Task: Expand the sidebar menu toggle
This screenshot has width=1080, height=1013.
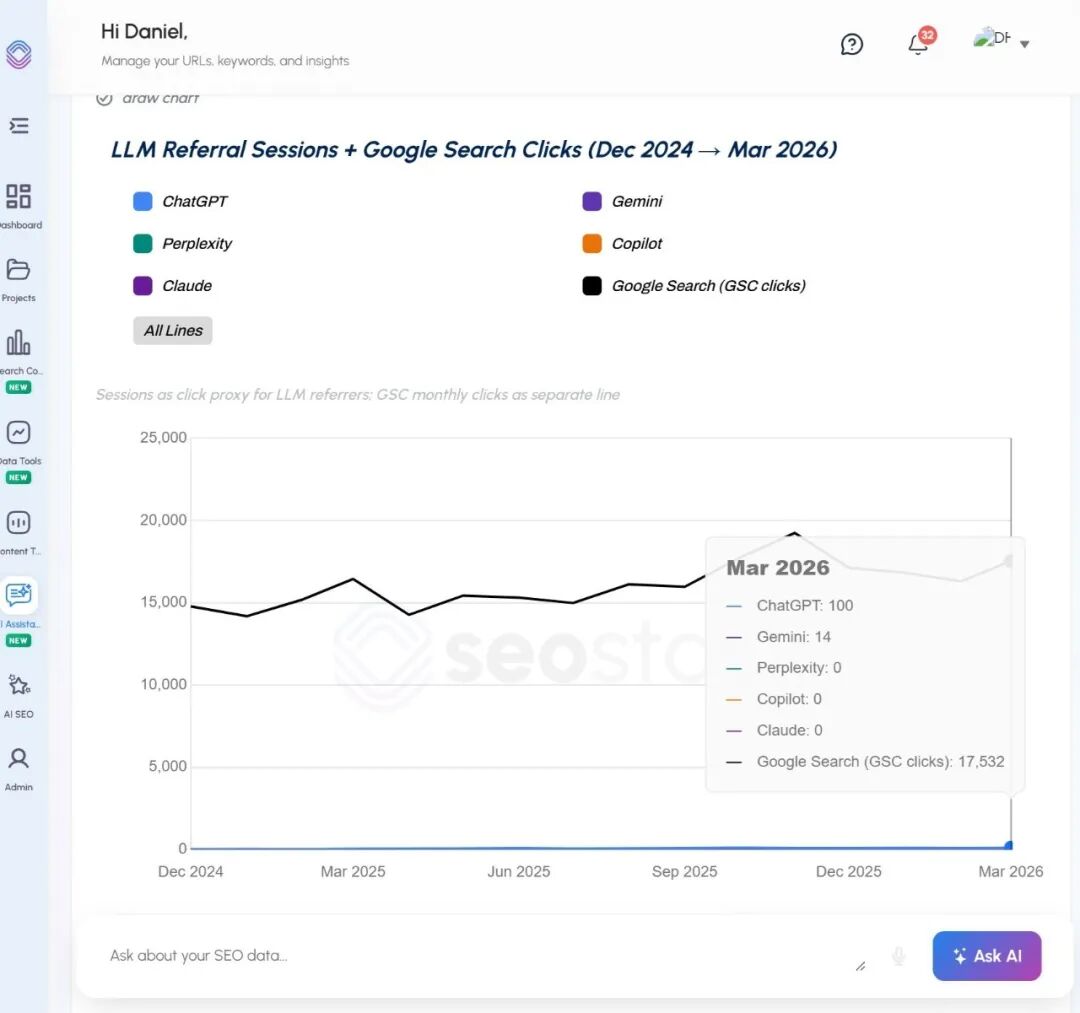Action: tap(18, 126)
